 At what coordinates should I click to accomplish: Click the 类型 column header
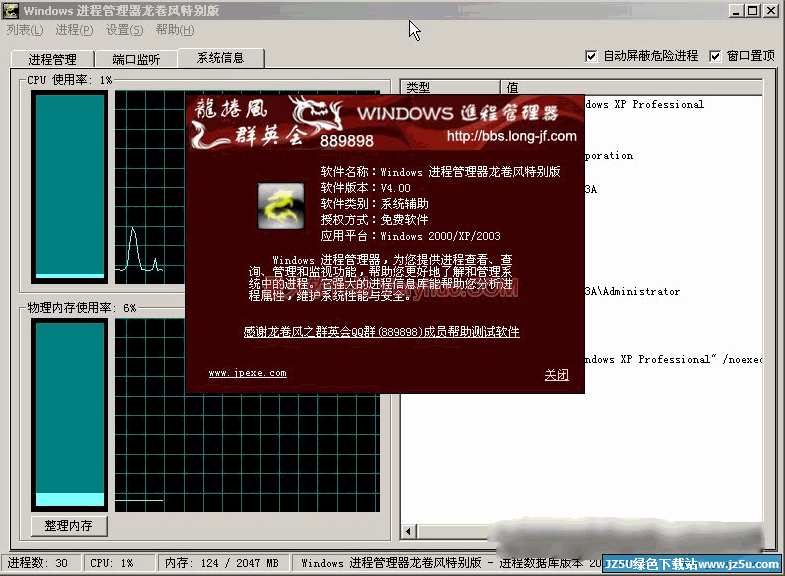tap(450, 88)
